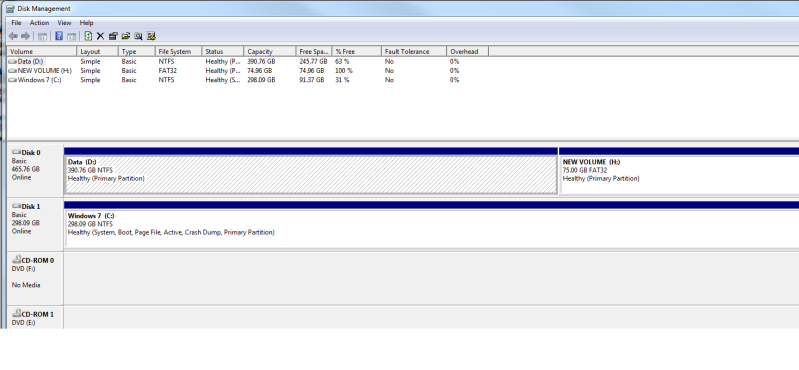The image size is (799, 370).
Task: Click the 91.37 GB free space cell
Action: (x=312, y=80)
